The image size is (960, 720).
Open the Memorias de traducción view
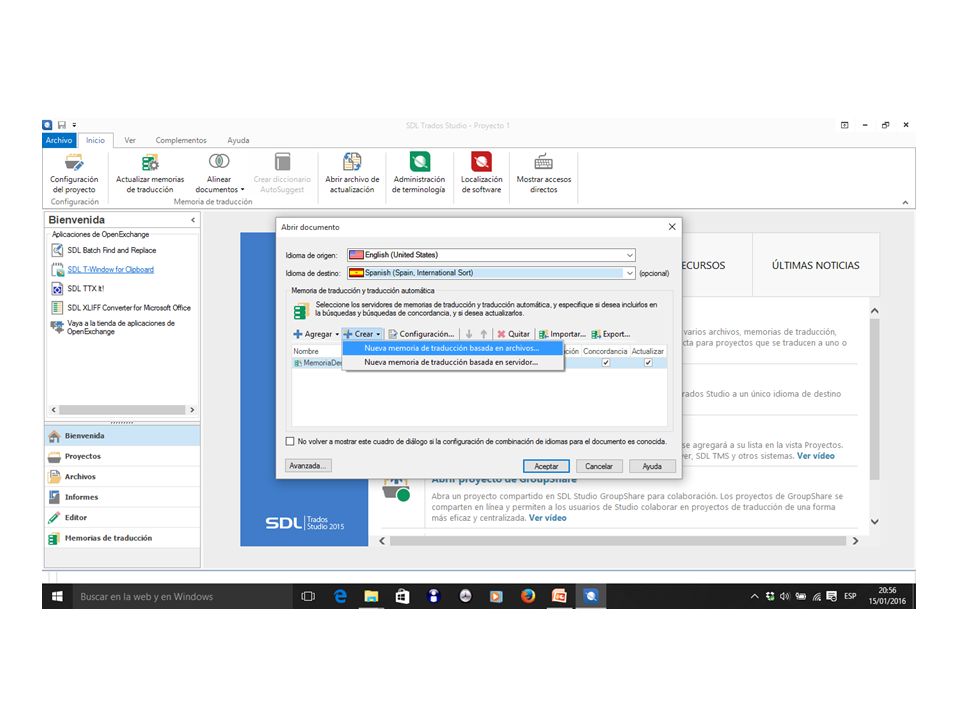click(122, 538)
